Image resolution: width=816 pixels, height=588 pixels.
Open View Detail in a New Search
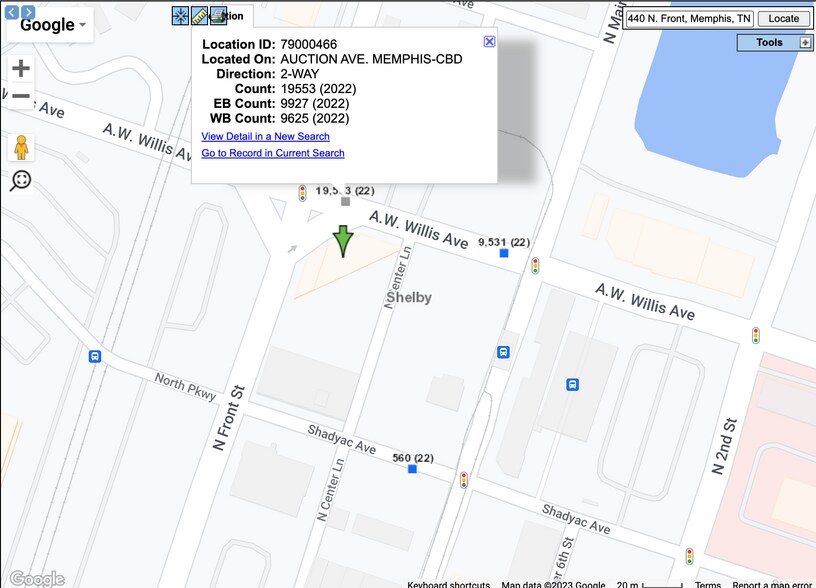(x=265, y=136)
